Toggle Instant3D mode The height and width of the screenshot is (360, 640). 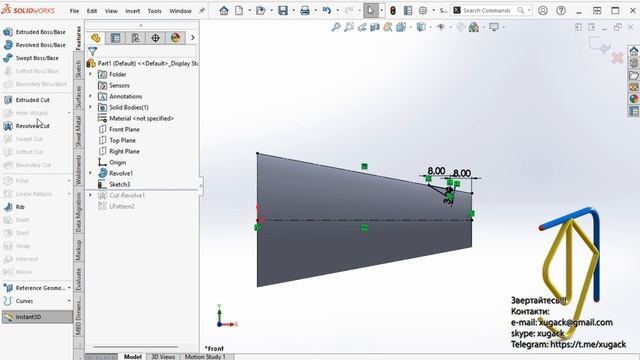[x=37, y=317]
